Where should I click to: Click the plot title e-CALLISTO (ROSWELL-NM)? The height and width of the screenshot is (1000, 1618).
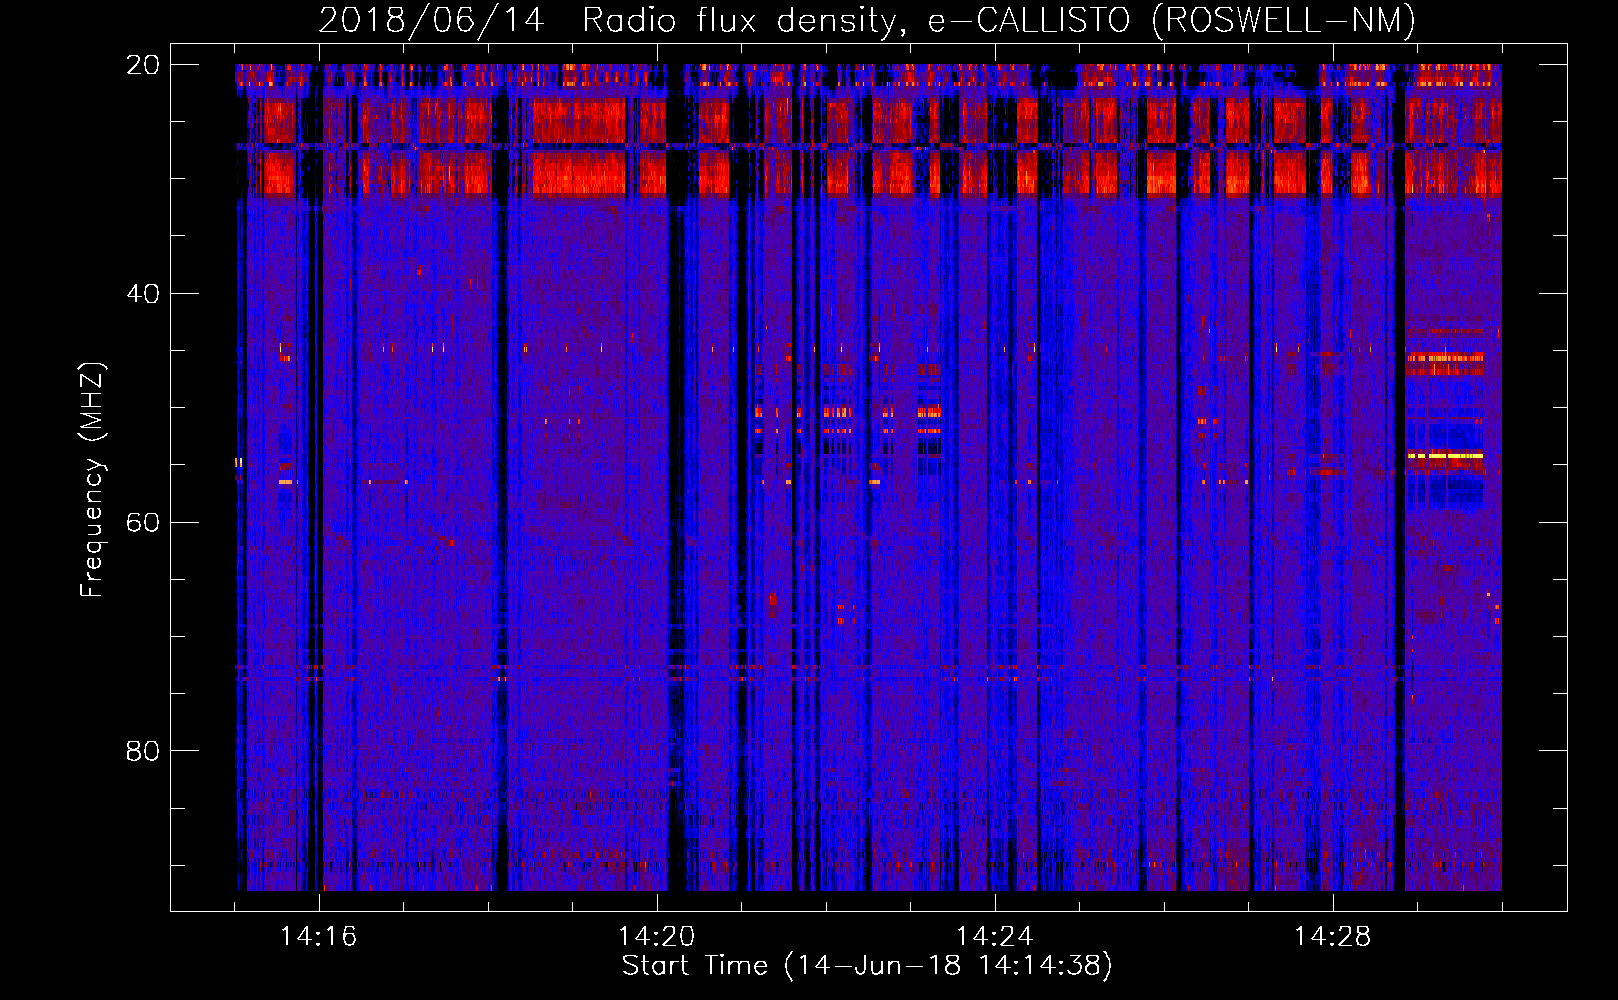[x=1172, y=21]
